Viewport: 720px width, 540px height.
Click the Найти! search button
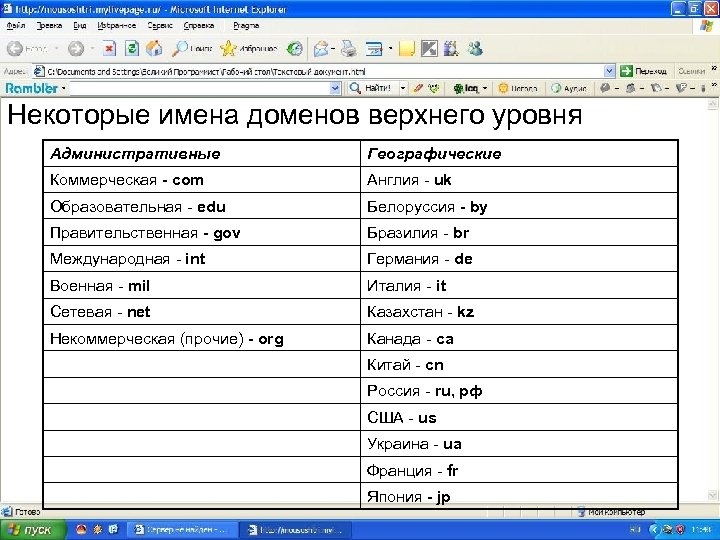coord(370,88)
